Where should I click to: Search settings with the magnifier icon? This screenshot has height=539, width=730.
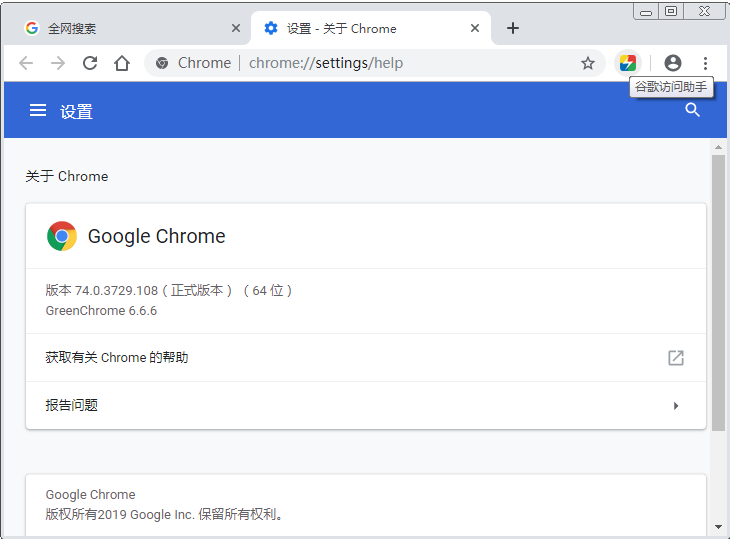click(x=692, y=111)
